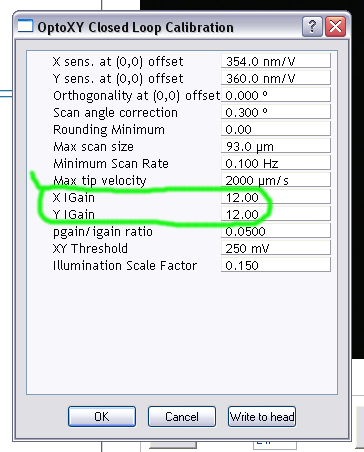Edit the Illumination Scale Factor value
364x452 pixels.
[x=276, y=265]
